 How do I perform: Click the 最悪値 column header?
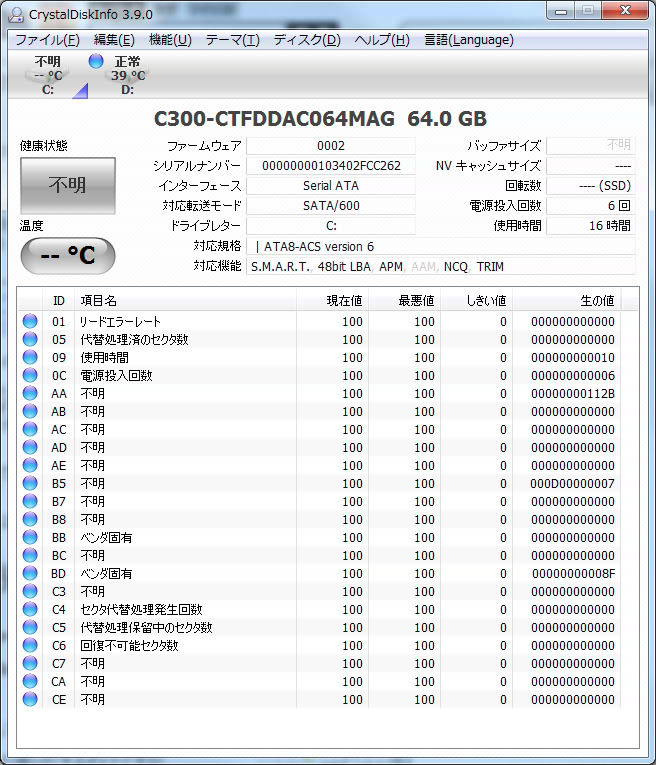[x=404, y=301]
